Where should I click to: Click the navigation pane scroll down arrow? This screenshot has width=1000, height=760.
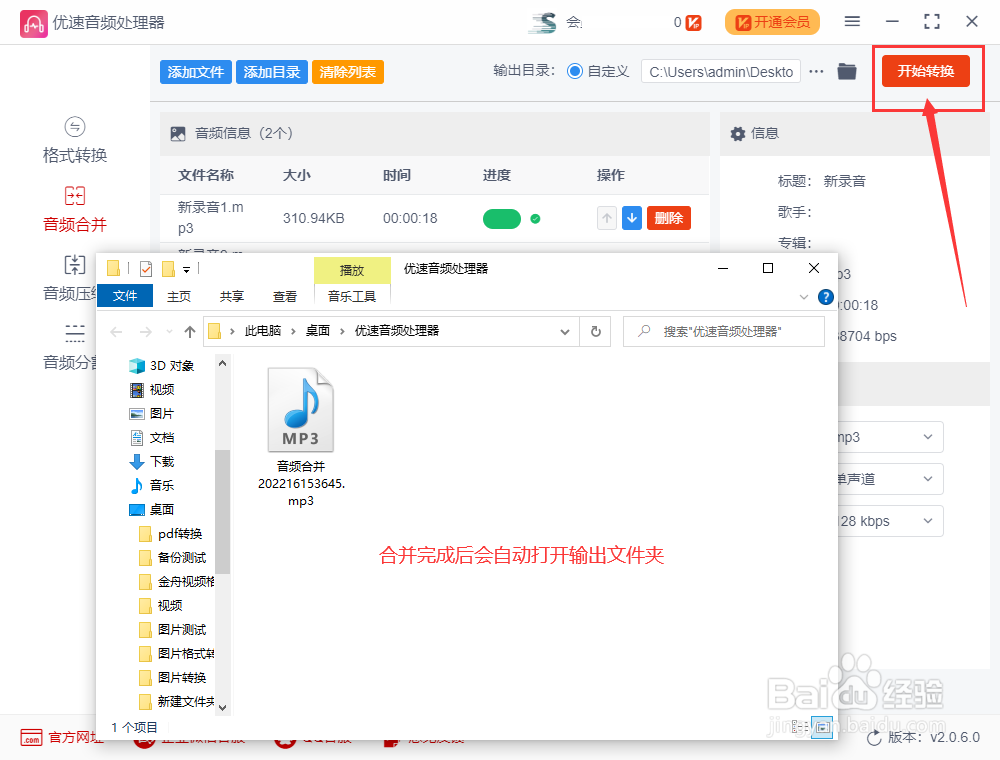tap(222, 707)
